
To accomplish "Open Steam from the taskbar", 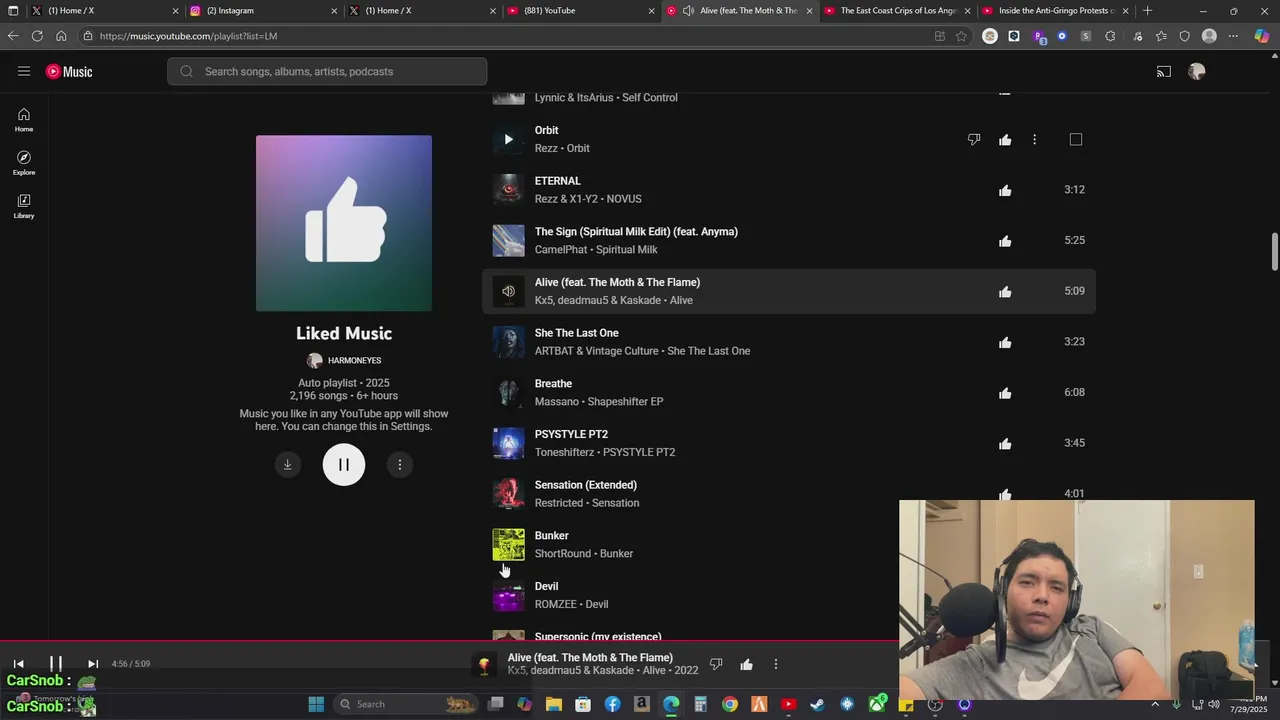I will (817, 704).
